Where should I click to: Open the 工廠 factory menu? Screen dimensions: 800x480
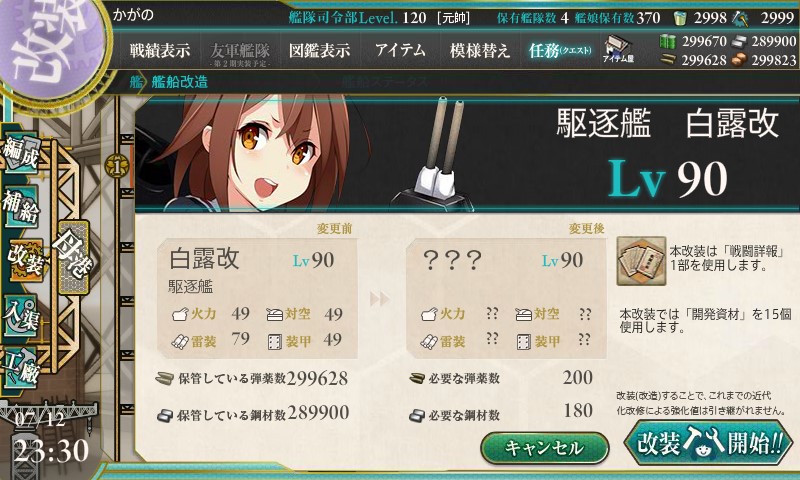point(21,368)
